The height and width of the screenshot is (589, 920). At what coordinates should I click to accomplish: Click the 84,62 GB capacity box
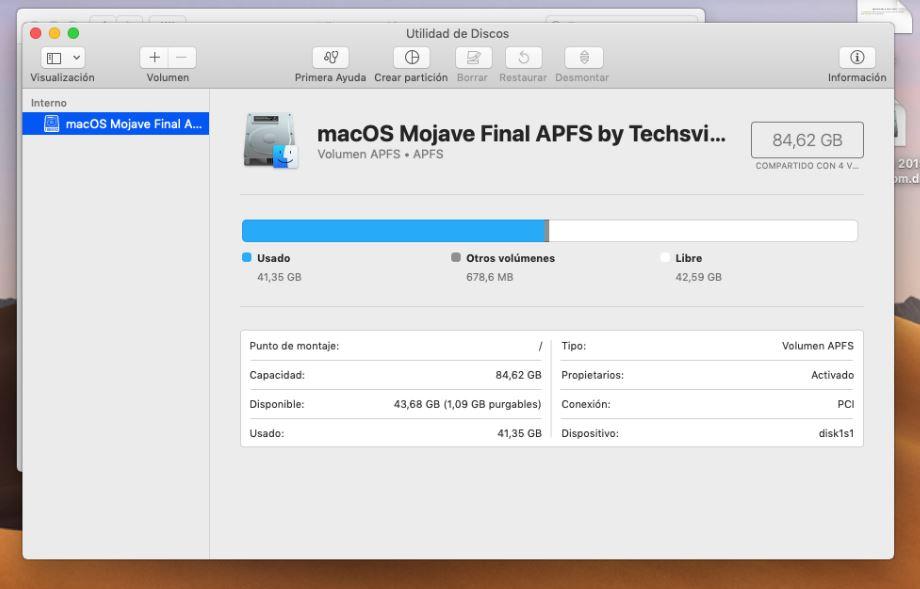click(x=807, y=140)
